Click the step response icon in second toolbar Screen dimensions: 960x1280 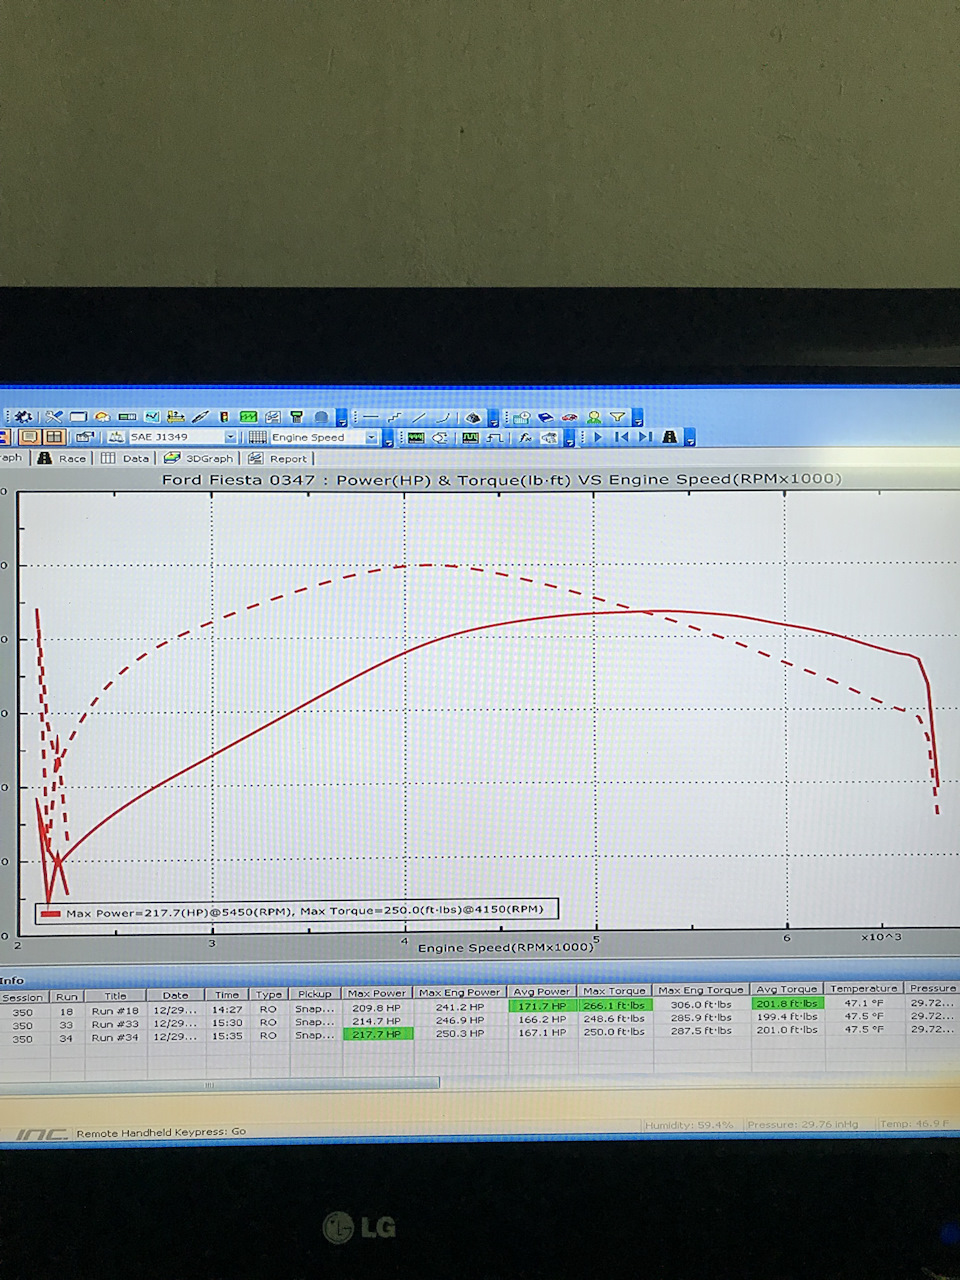click(495, 438)
